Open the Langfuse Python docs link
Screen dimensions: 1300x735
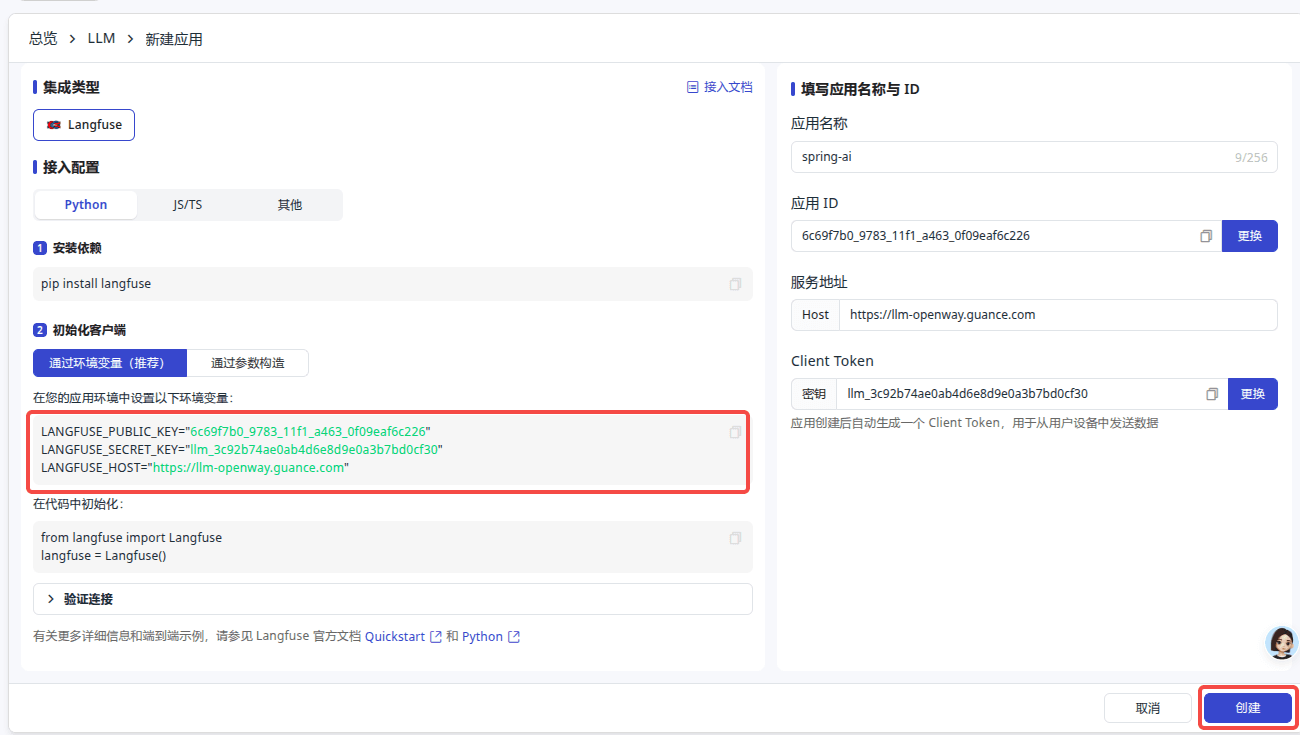point(490,637)
